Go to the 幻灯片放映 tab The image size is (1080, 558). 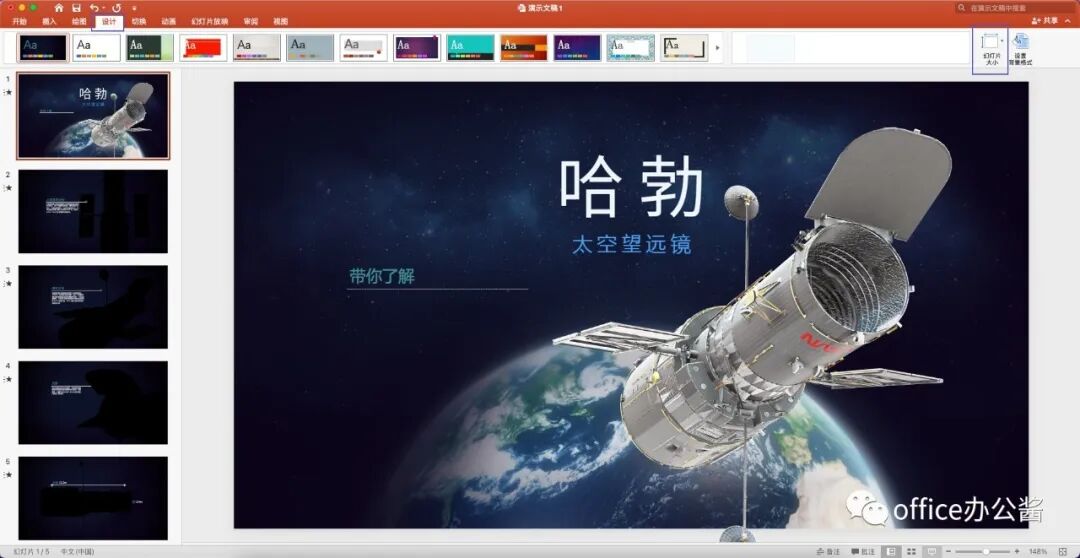click(210, 21)
